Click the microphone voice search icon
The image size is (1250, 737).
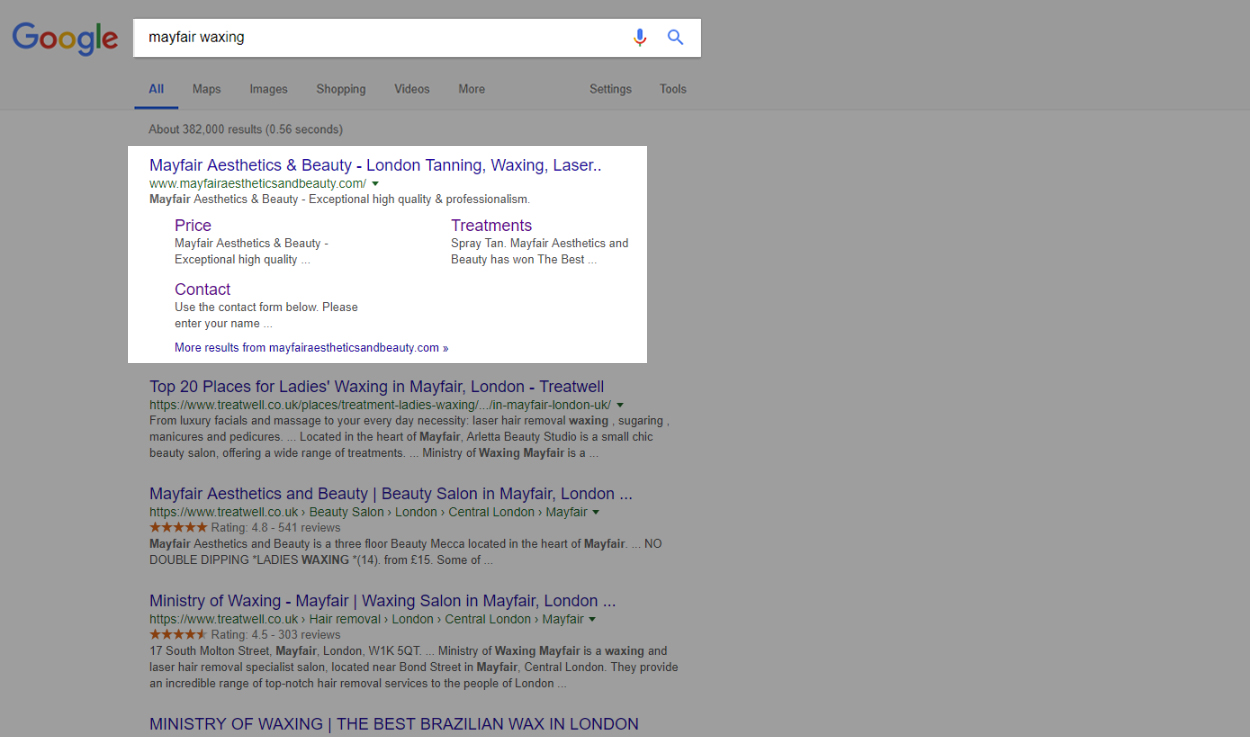pos(640,38)
